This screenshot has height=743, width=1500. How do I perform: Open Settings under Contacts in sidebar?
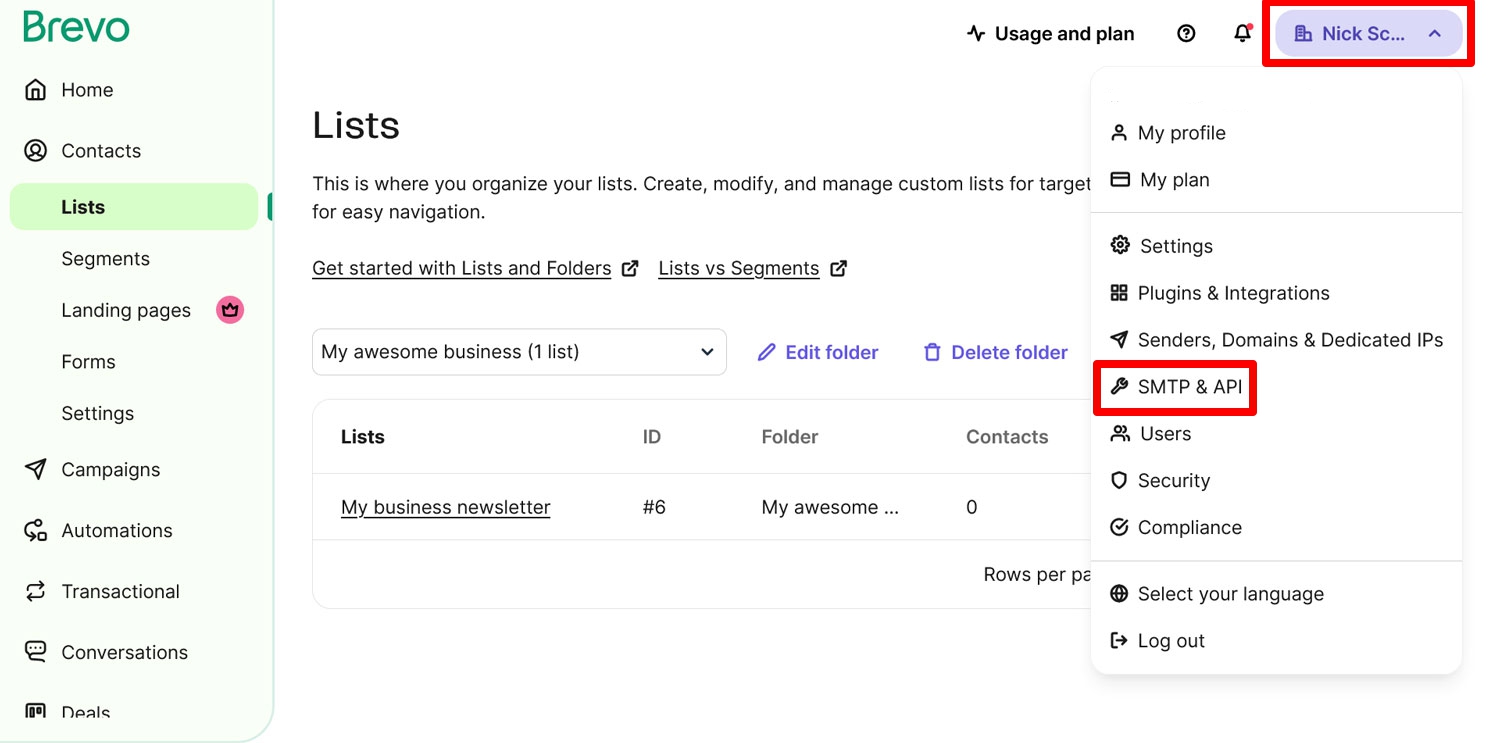(x=97, y=414)
